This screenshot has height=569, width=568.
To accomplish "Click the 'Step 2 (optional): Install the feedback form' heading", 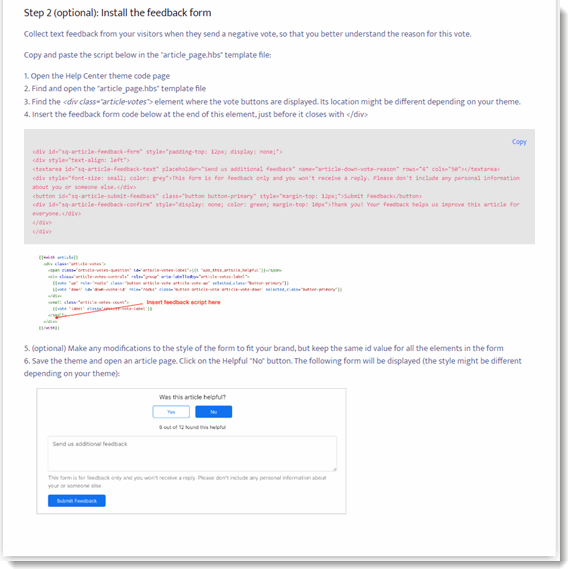I will [x=118, y=13].
